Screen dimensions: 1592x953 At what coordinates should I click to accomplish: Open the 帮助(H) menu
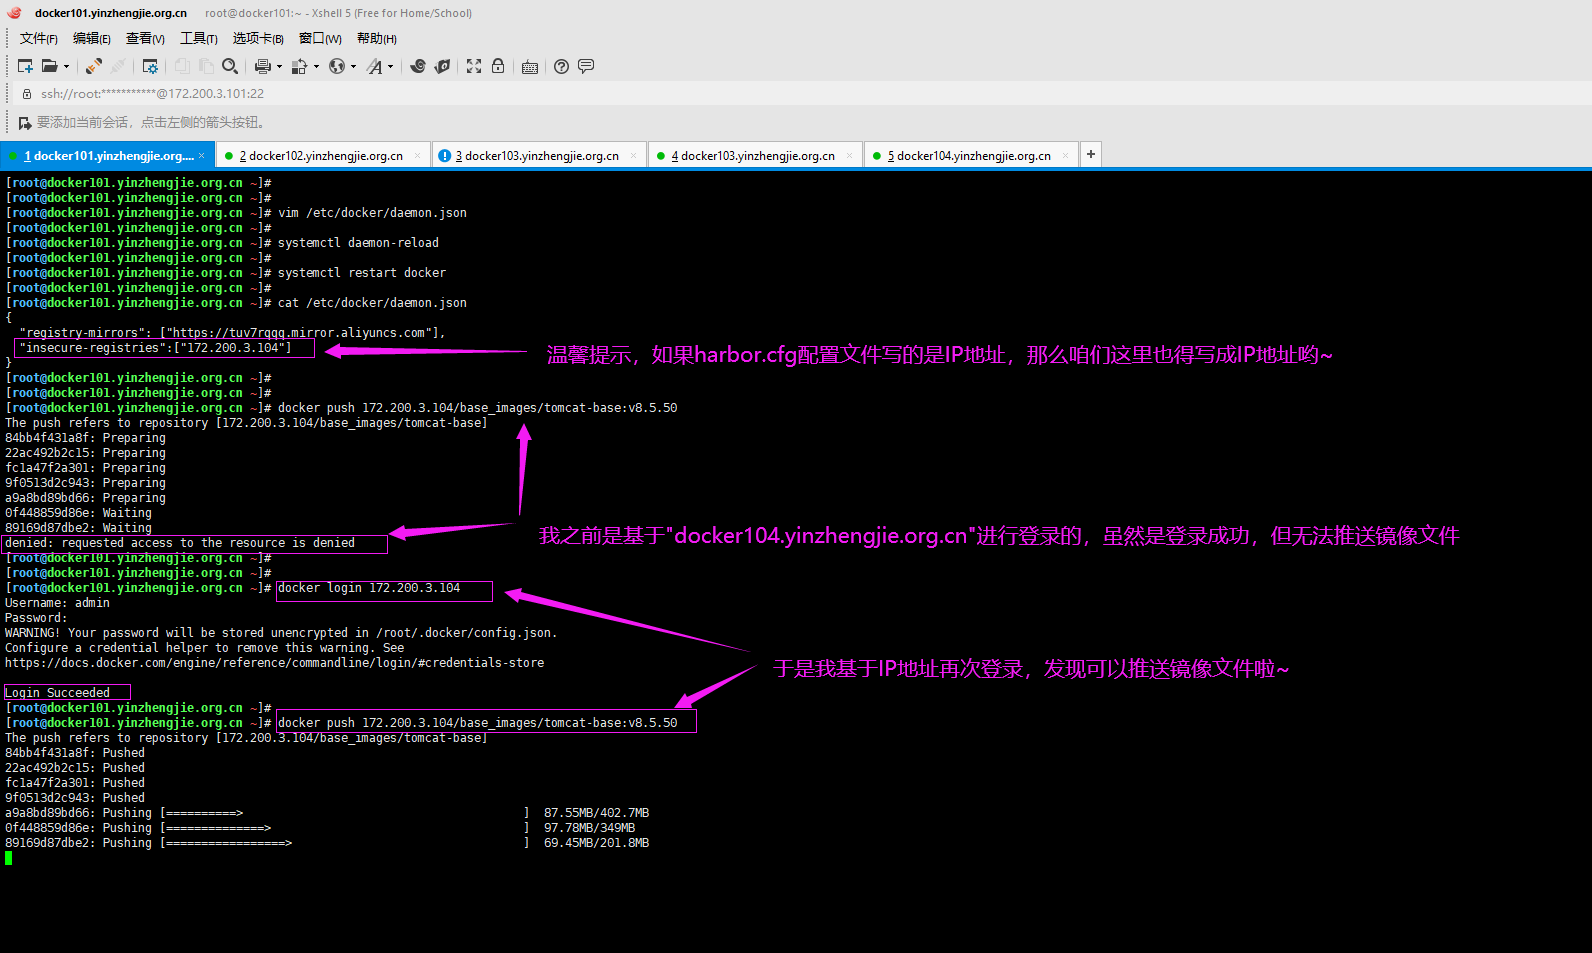tap(377, 38)
